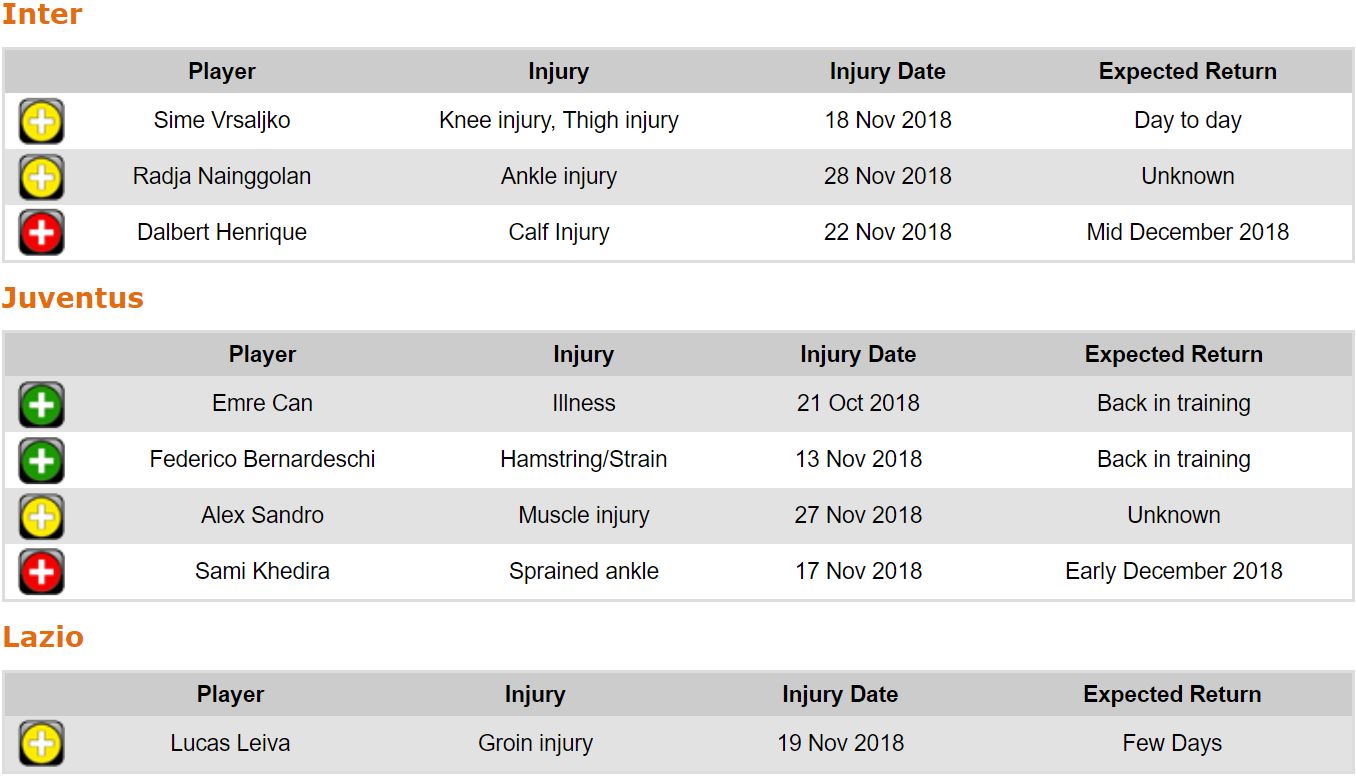
Task: Click red injury icon for Sami Khedira
Action: point(41,572)
